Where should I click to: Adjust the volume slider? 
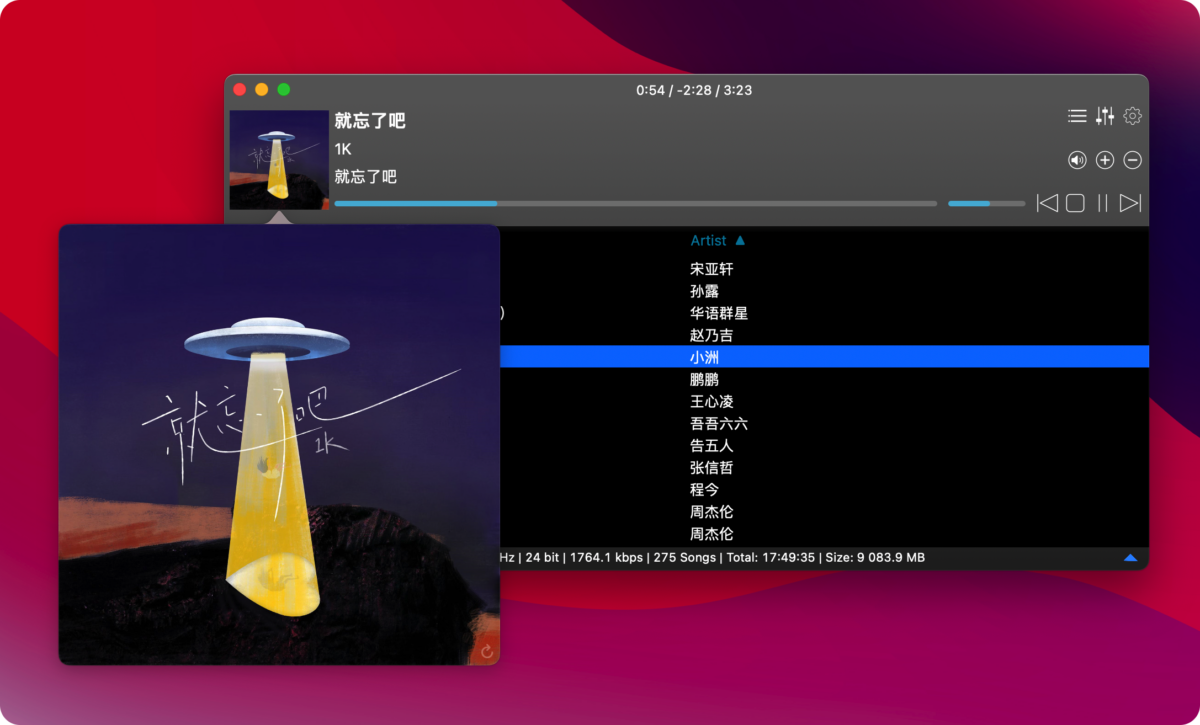pyautogui.click(x=987, y=203)
